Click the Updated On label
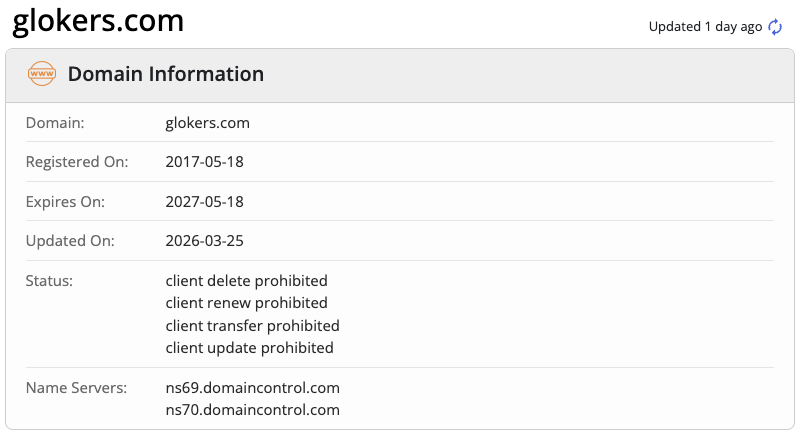Viewport: 804px width, 441px height. [70, 241]
